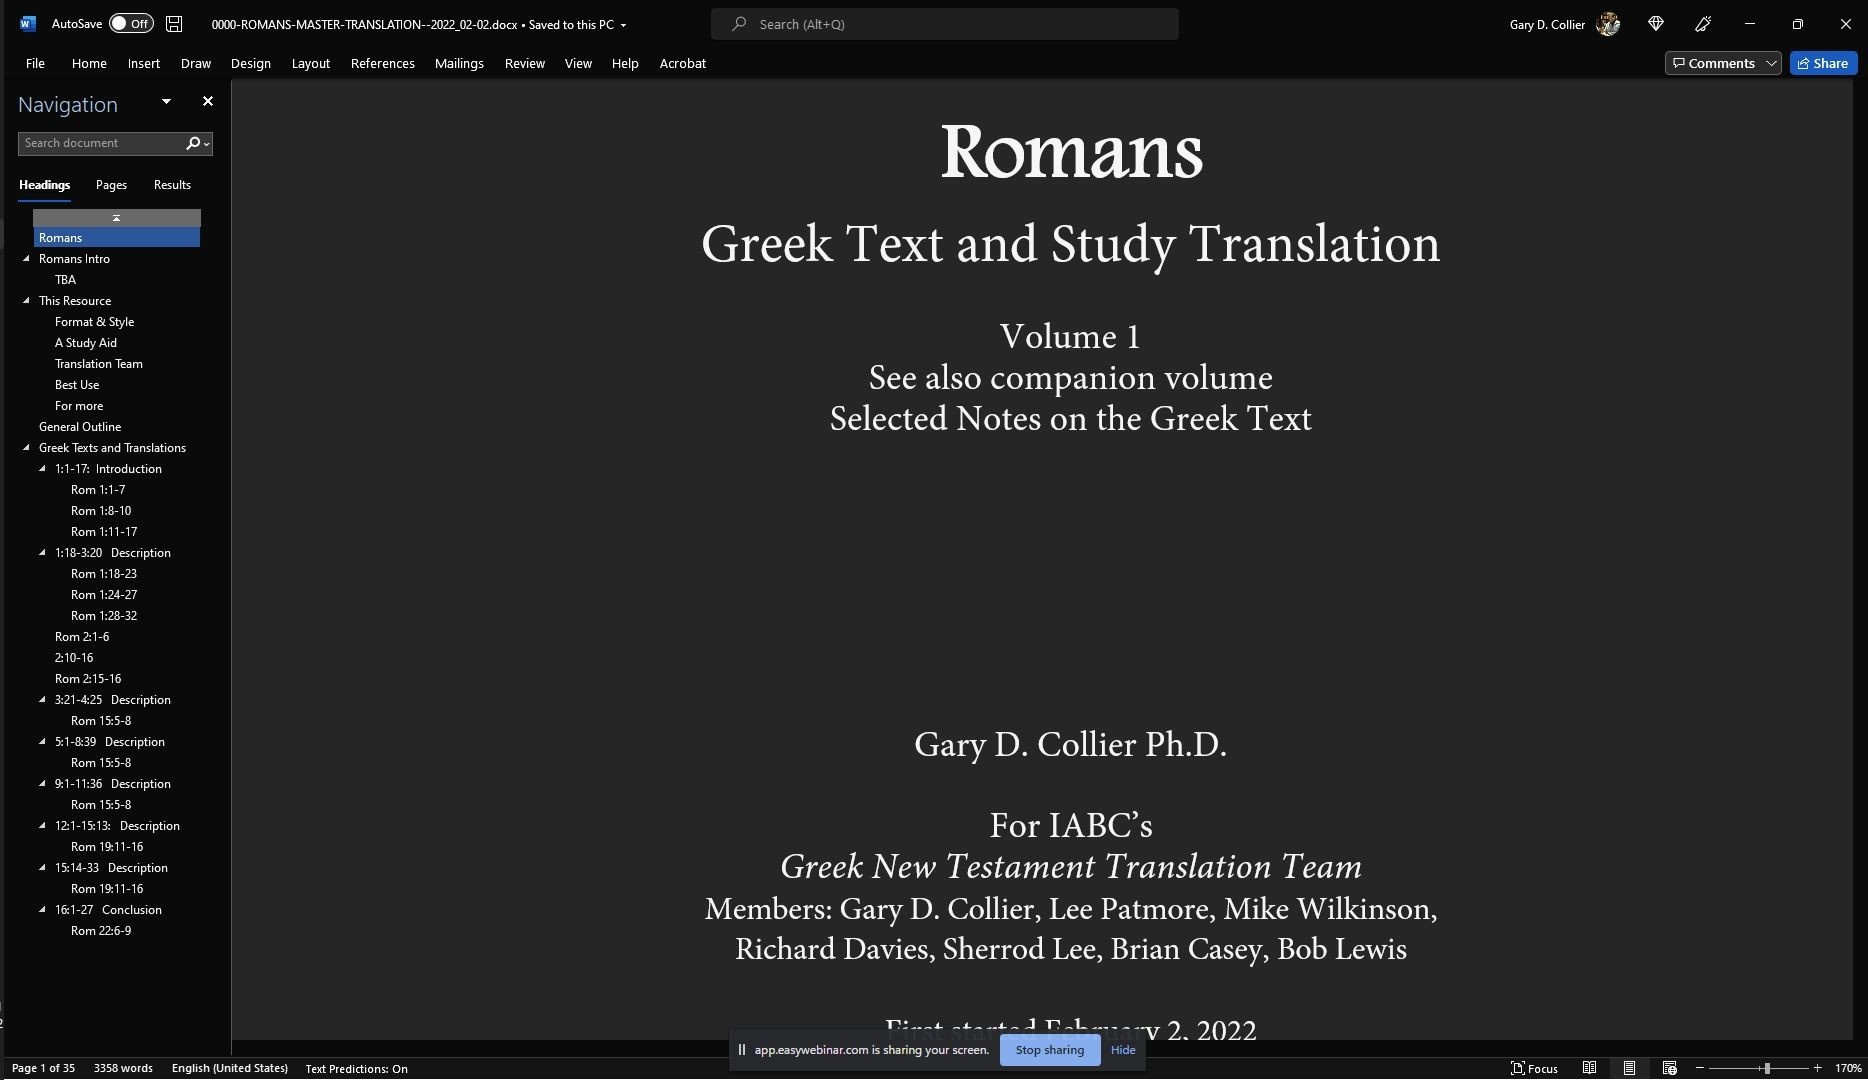
Task: Open the Draw ribbon tab
Action: coord(196,63)
